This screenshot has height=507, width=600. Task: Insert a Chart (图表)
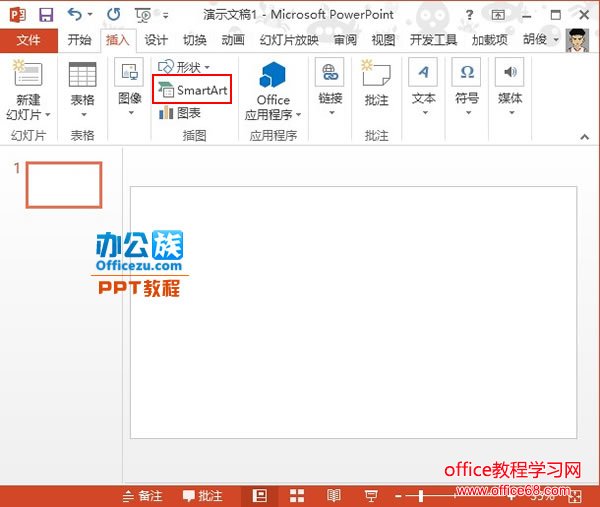(x=179, y=113)
